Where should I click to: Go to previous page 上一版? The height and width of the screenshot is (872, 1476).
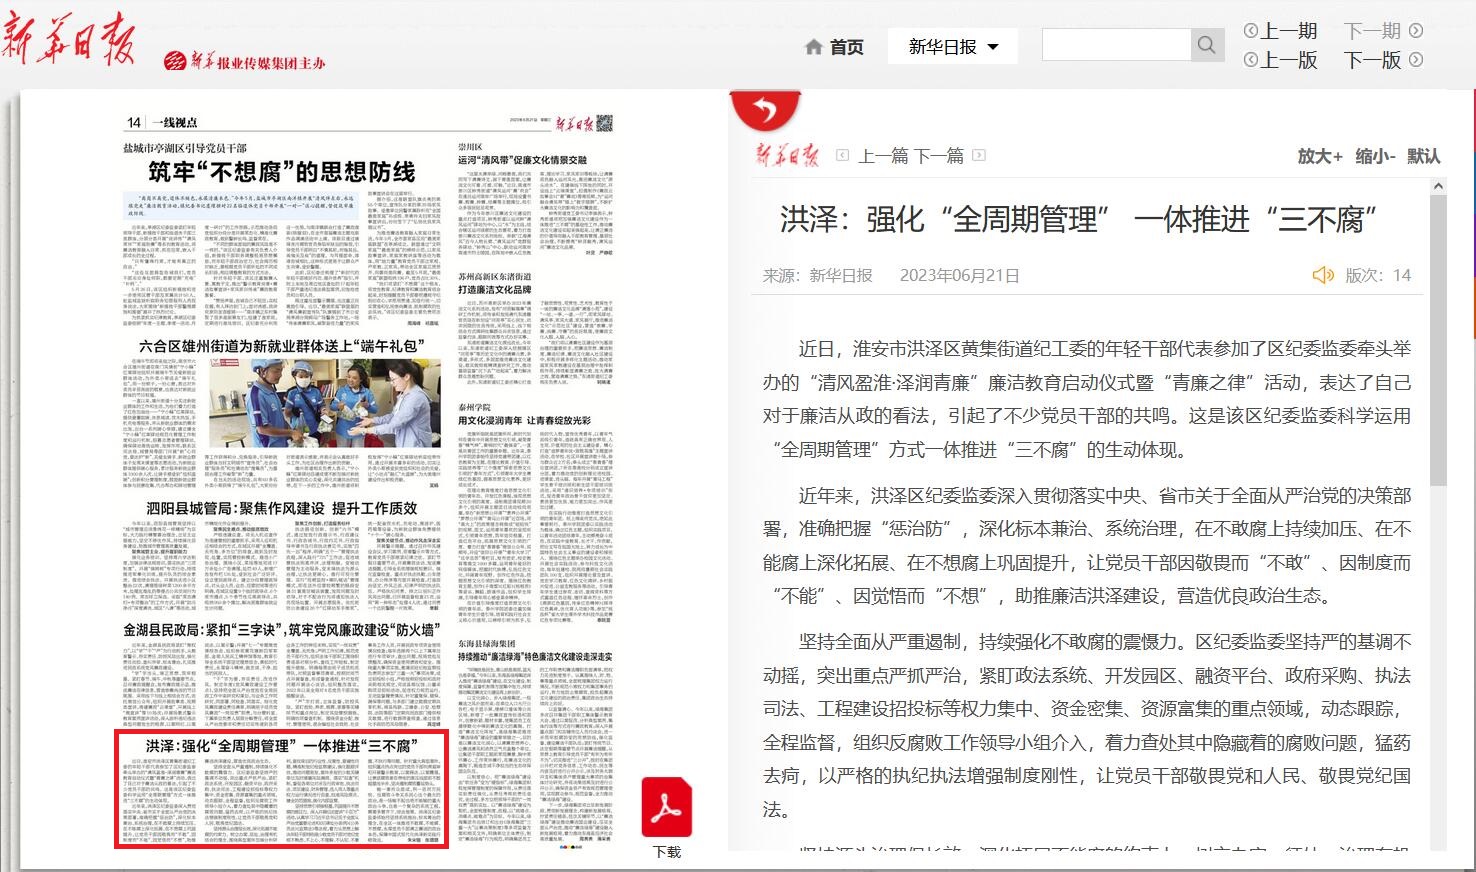1289,60
